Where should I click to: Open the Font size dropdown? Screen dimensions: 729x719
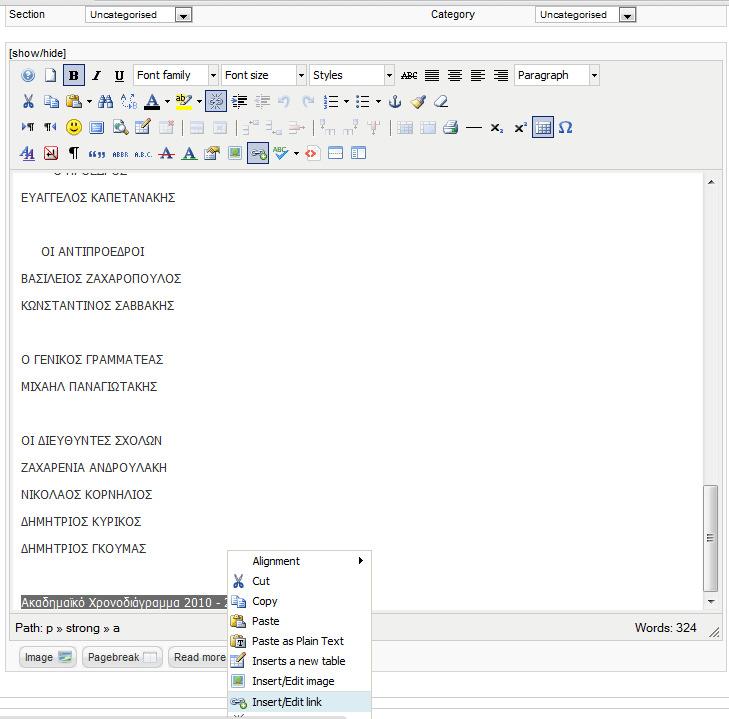click(264, 75)
